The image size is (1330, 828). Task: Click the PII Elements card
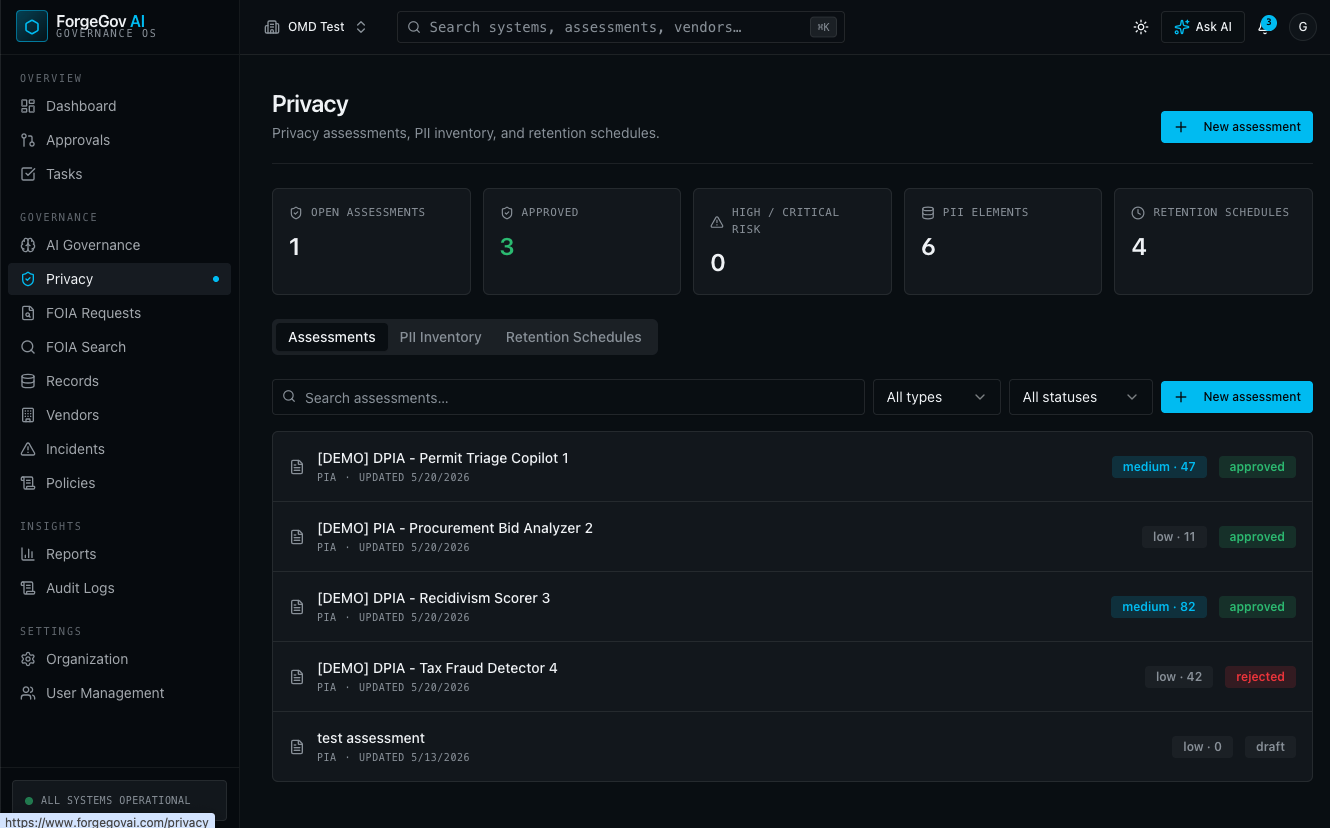tap(1003, 242)
